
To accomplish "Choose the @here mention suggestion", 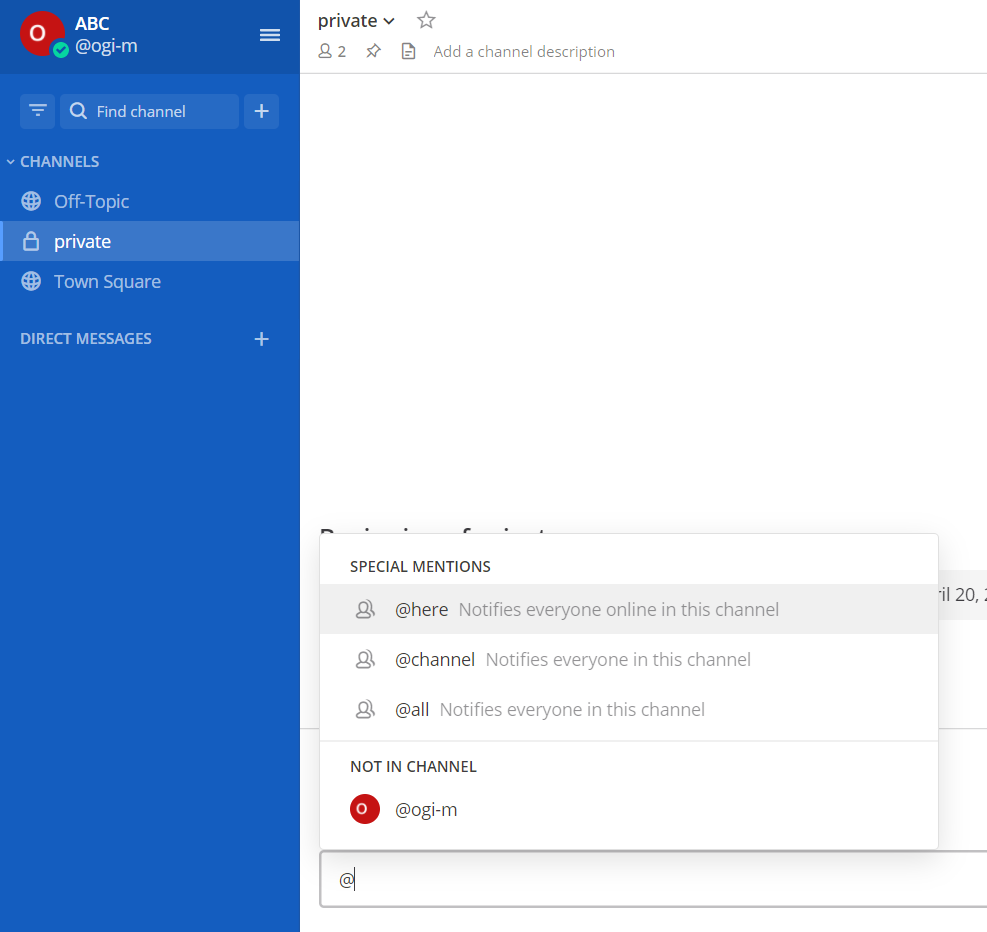I will click(x=629, y=609).
